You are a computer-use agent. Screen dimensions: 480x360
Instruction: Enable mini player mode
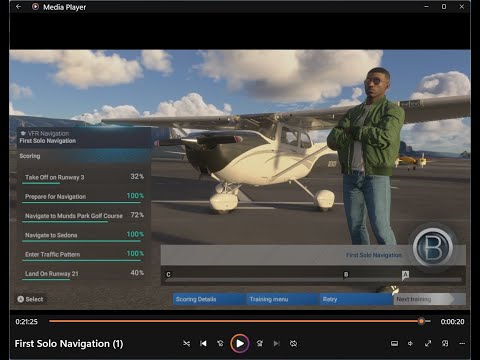(x=445, y=343)
